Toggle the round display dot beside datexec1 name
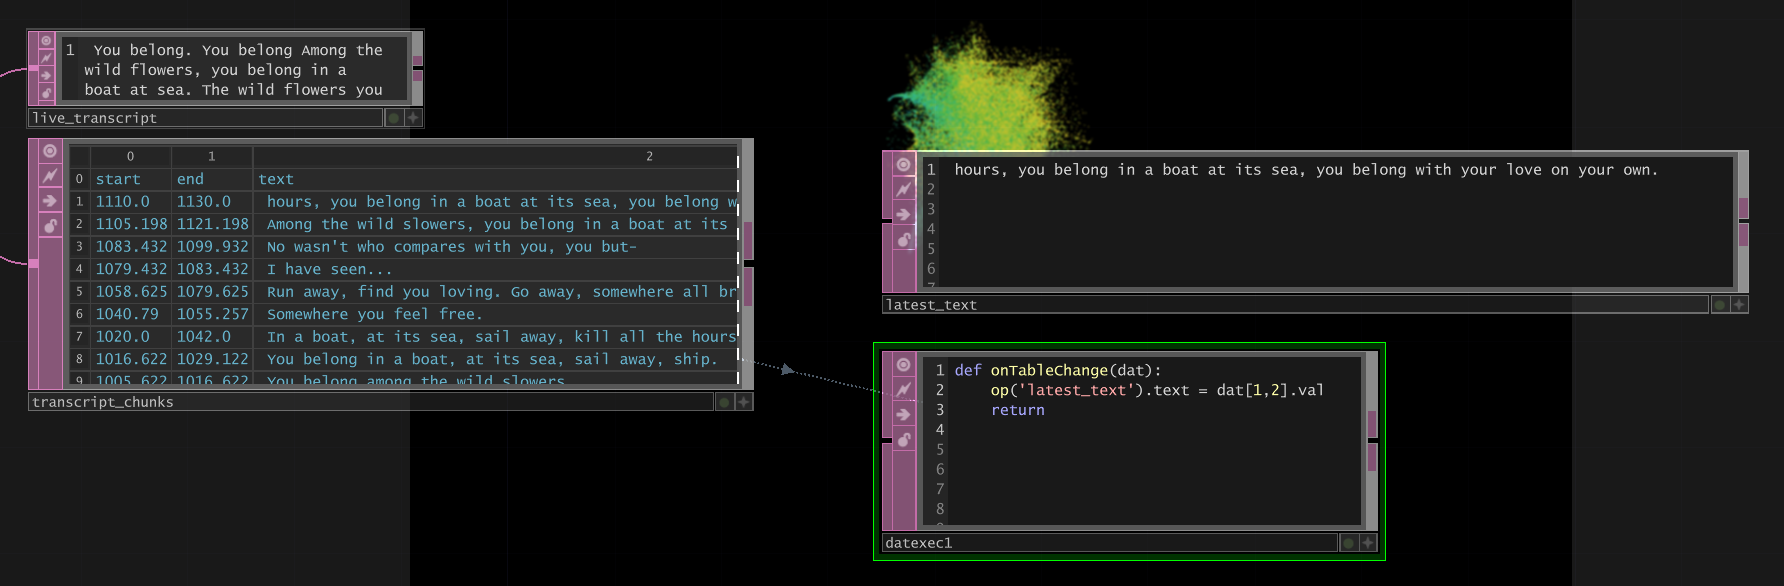1784x586 pixels. (1348, 543)
